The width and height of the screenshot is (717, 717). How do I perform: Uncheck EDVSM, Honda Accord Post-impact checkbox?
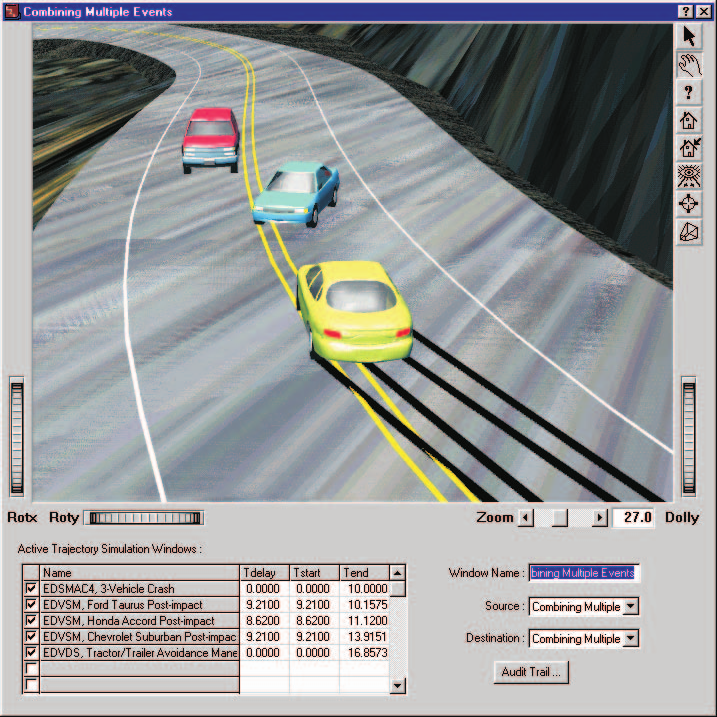(x=31, y=621)
